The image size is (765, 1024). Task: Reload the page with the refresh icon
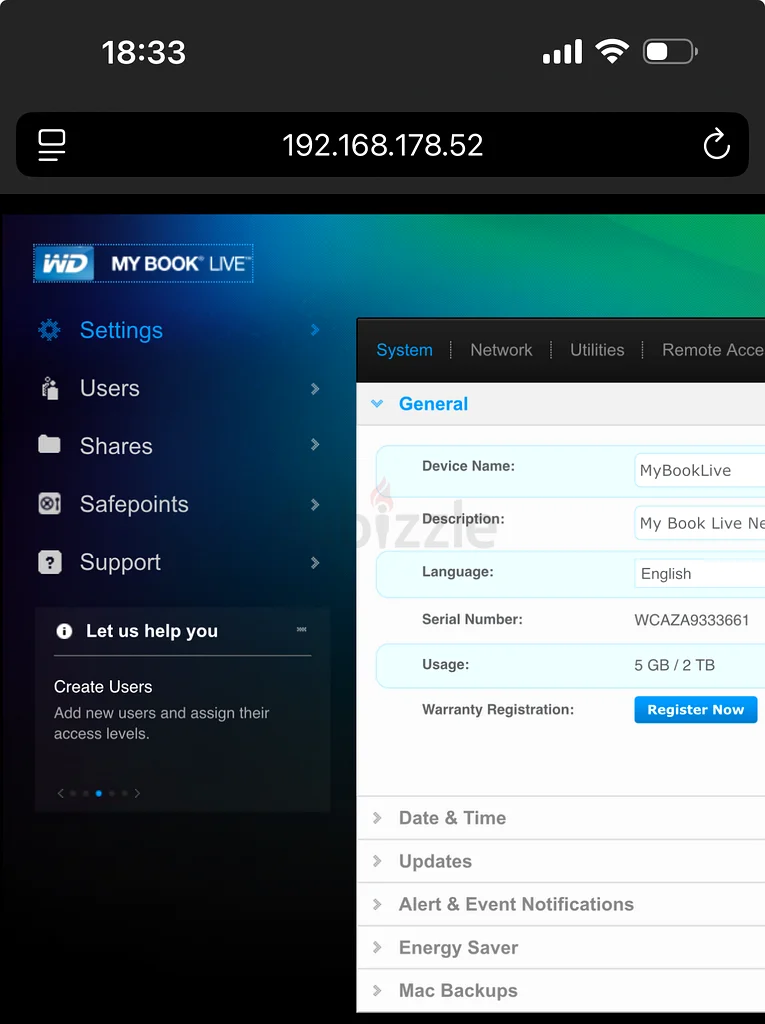pos(716,144)
